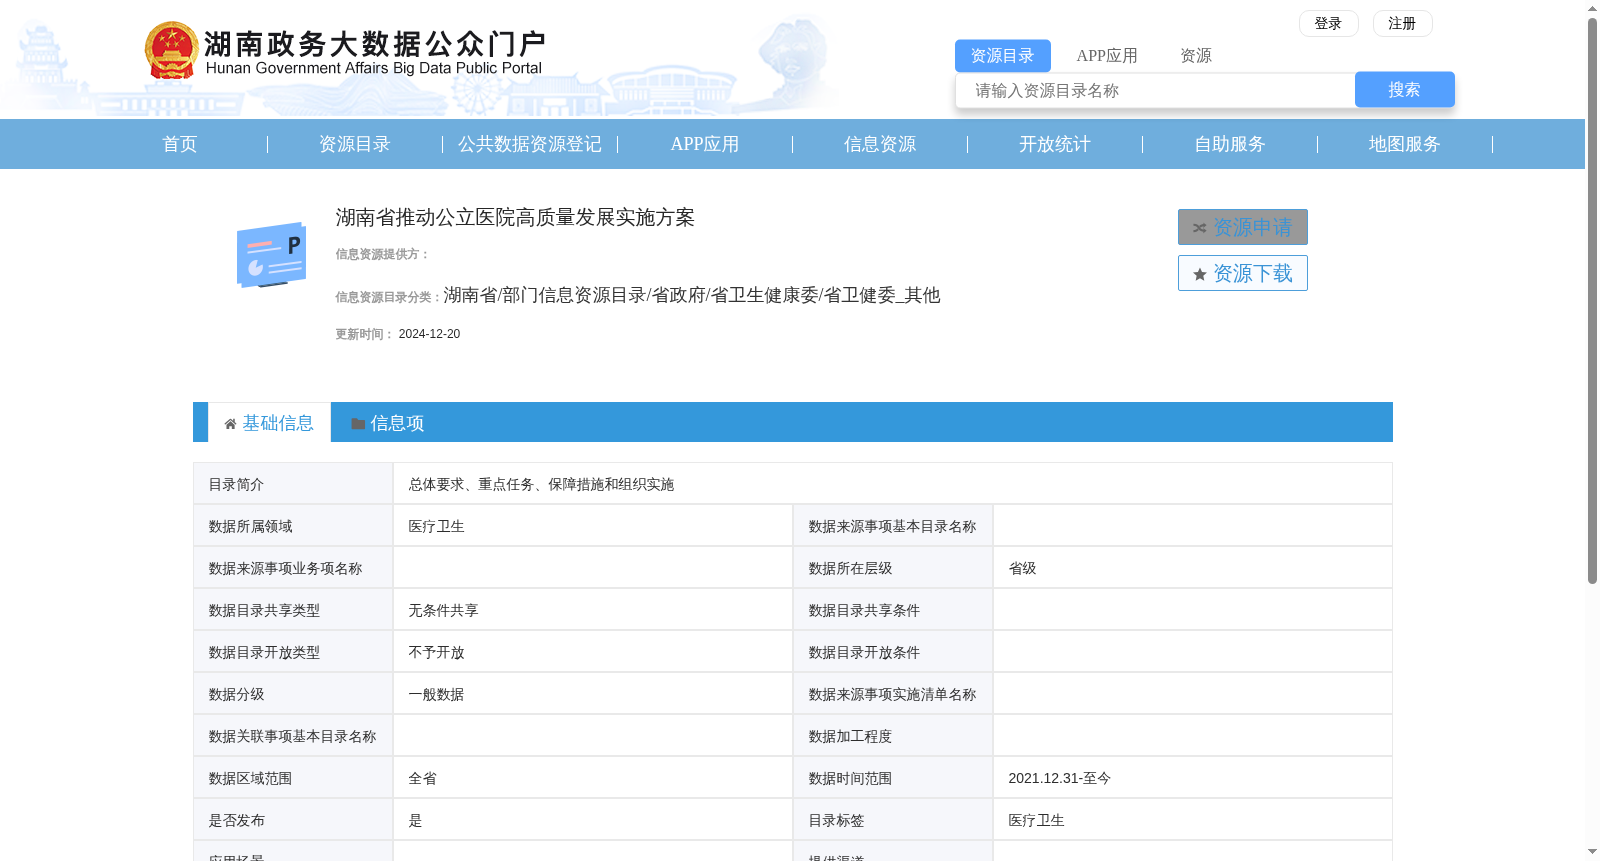Click the page vertical scrollbar thumb
Viewport: 1600px width, 861px height.
click(x=1592, y=300)
